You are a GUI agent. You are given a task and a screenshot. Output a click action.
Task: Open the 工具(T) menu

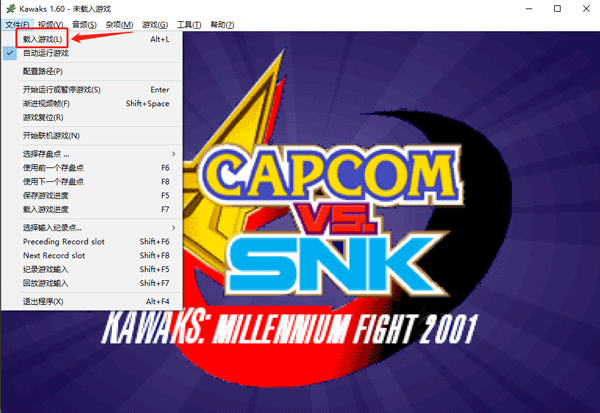click(x=189, y=24)
